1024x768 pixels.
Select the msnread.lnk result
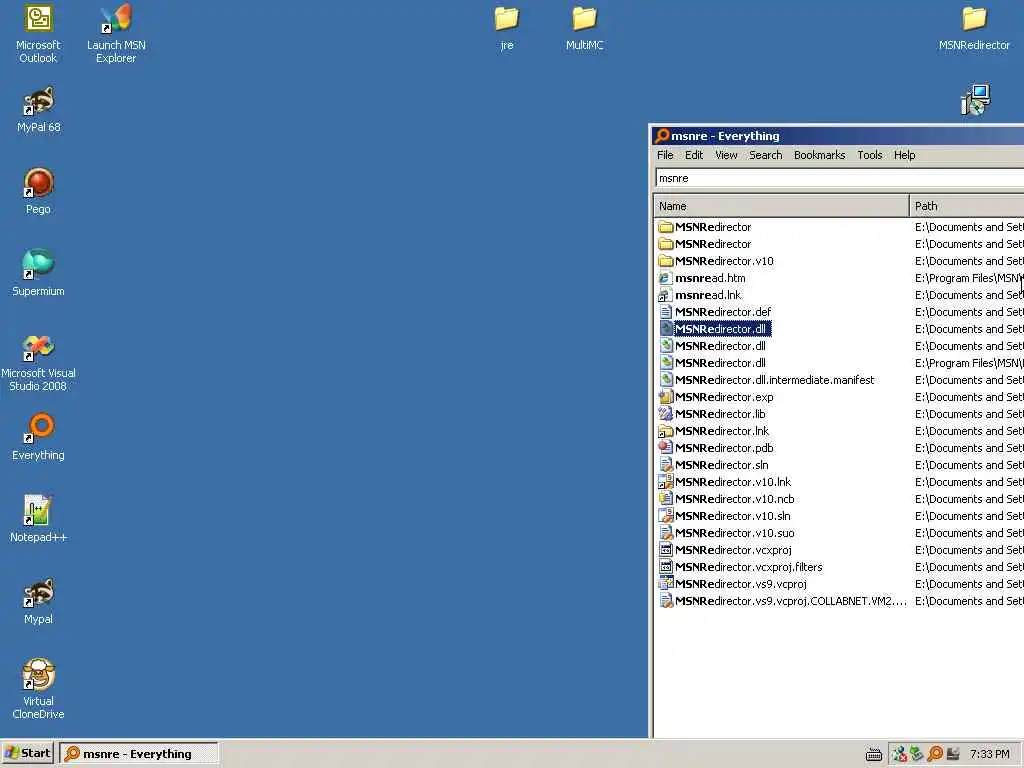708,295
